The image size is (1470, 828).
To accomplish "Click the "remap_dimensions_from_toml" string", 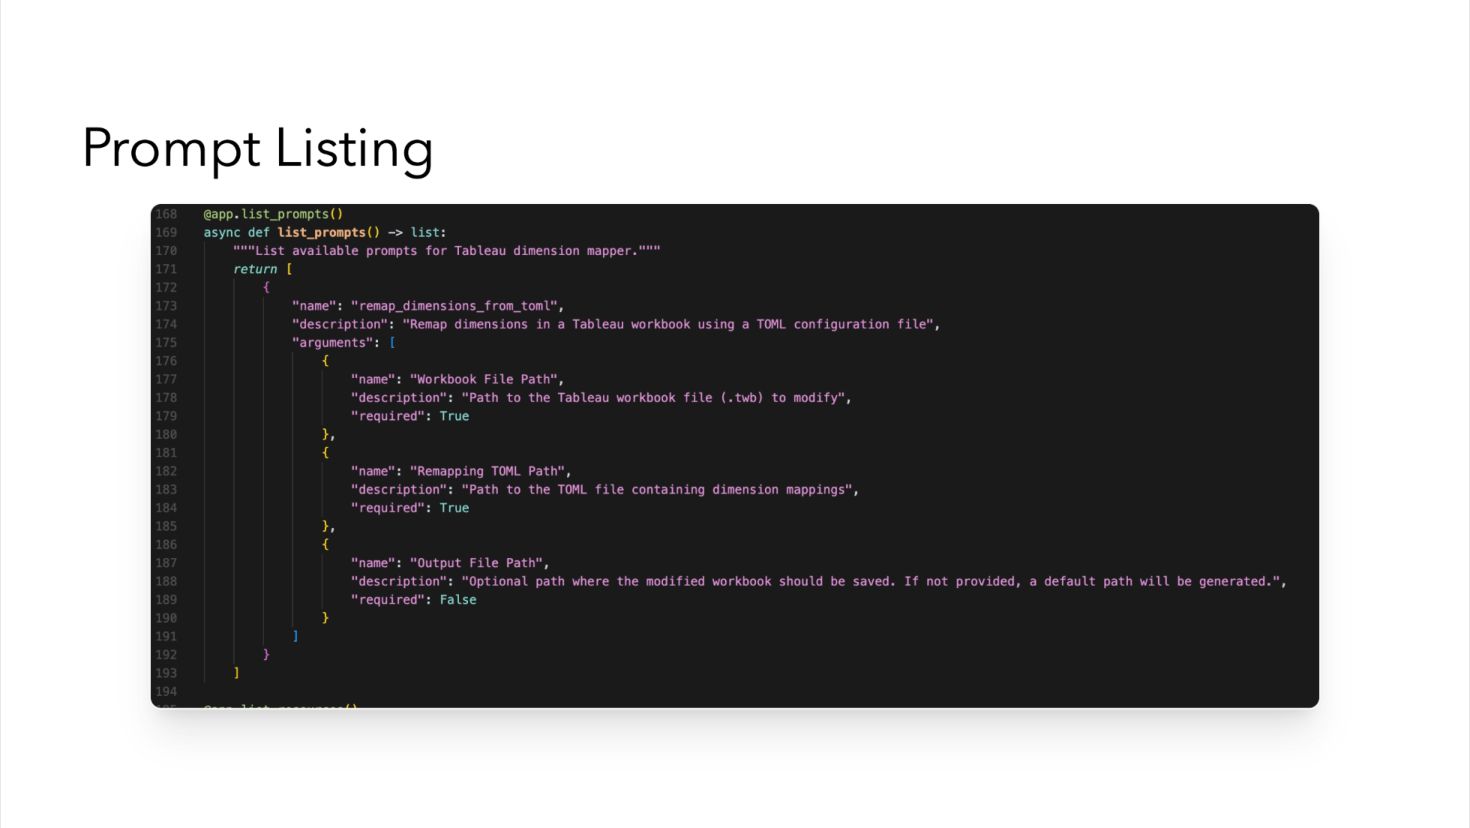I will pos(457,306).
